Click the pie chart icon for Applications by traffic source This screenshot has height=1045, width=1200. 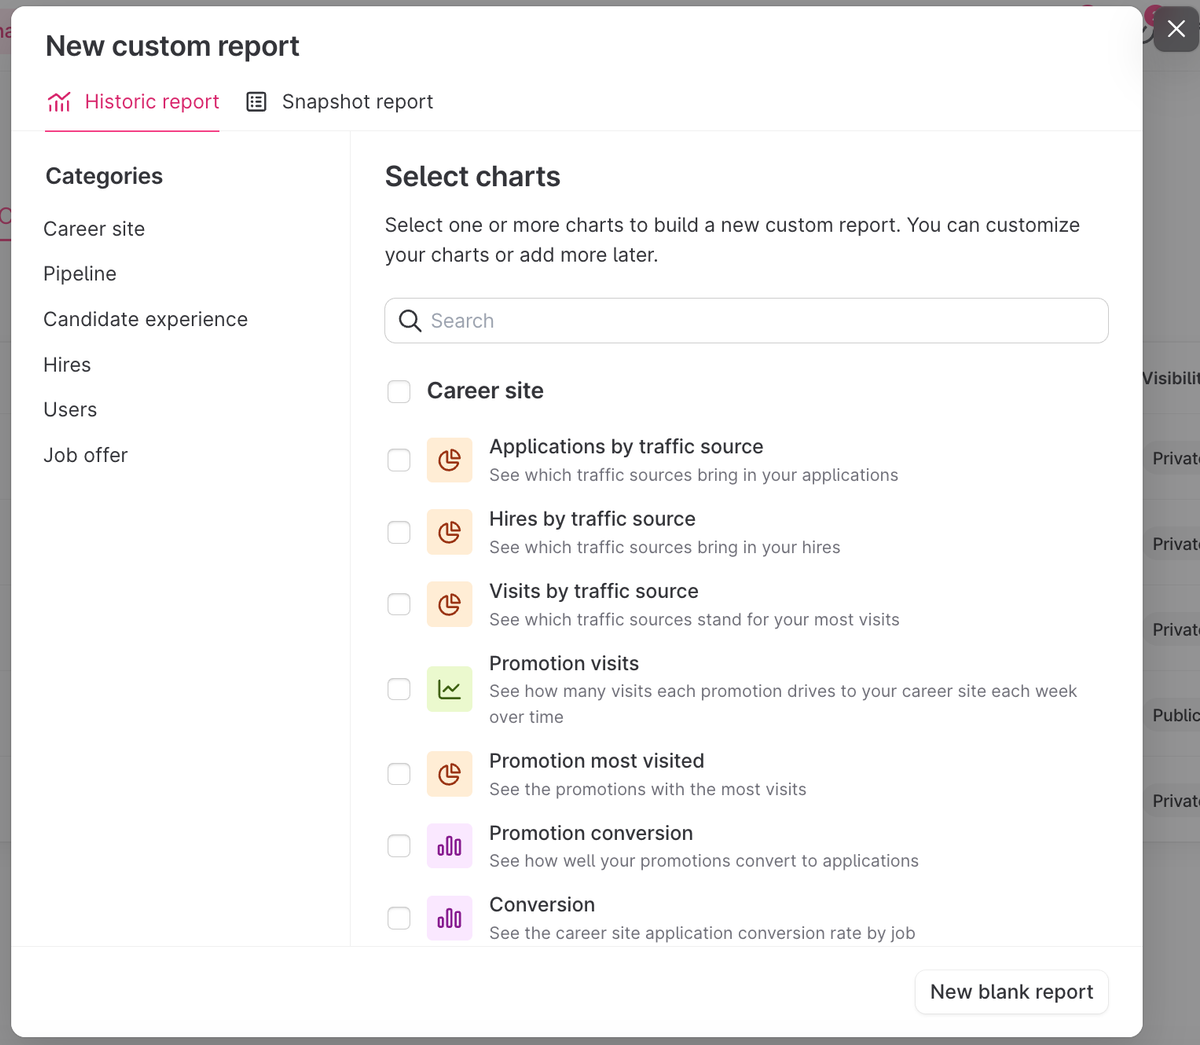click(449, 460)
